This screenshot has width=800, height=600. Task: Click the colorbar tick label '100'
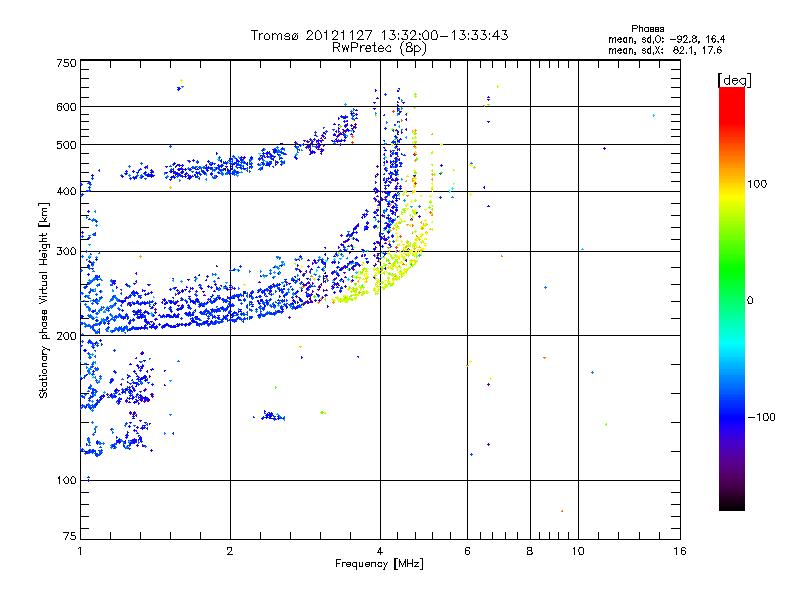[757, 184]
